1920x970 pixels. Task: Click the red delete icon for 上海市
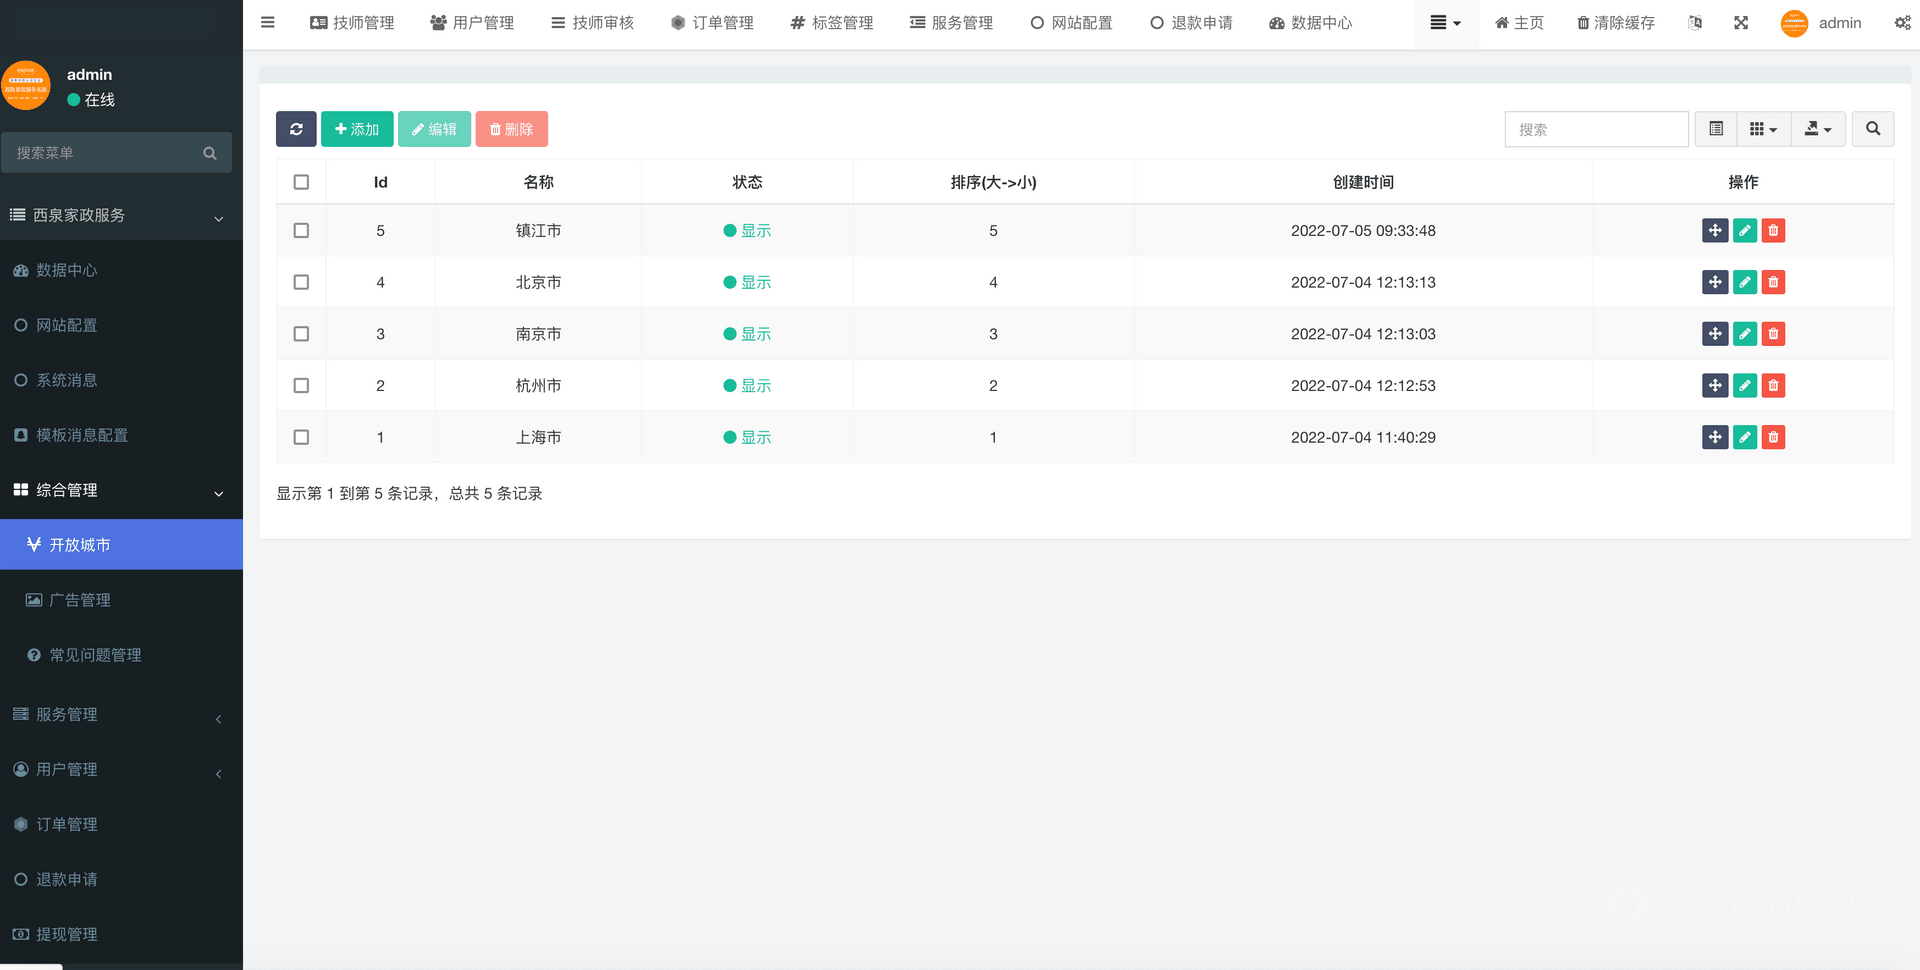(x=1773, y=438)
